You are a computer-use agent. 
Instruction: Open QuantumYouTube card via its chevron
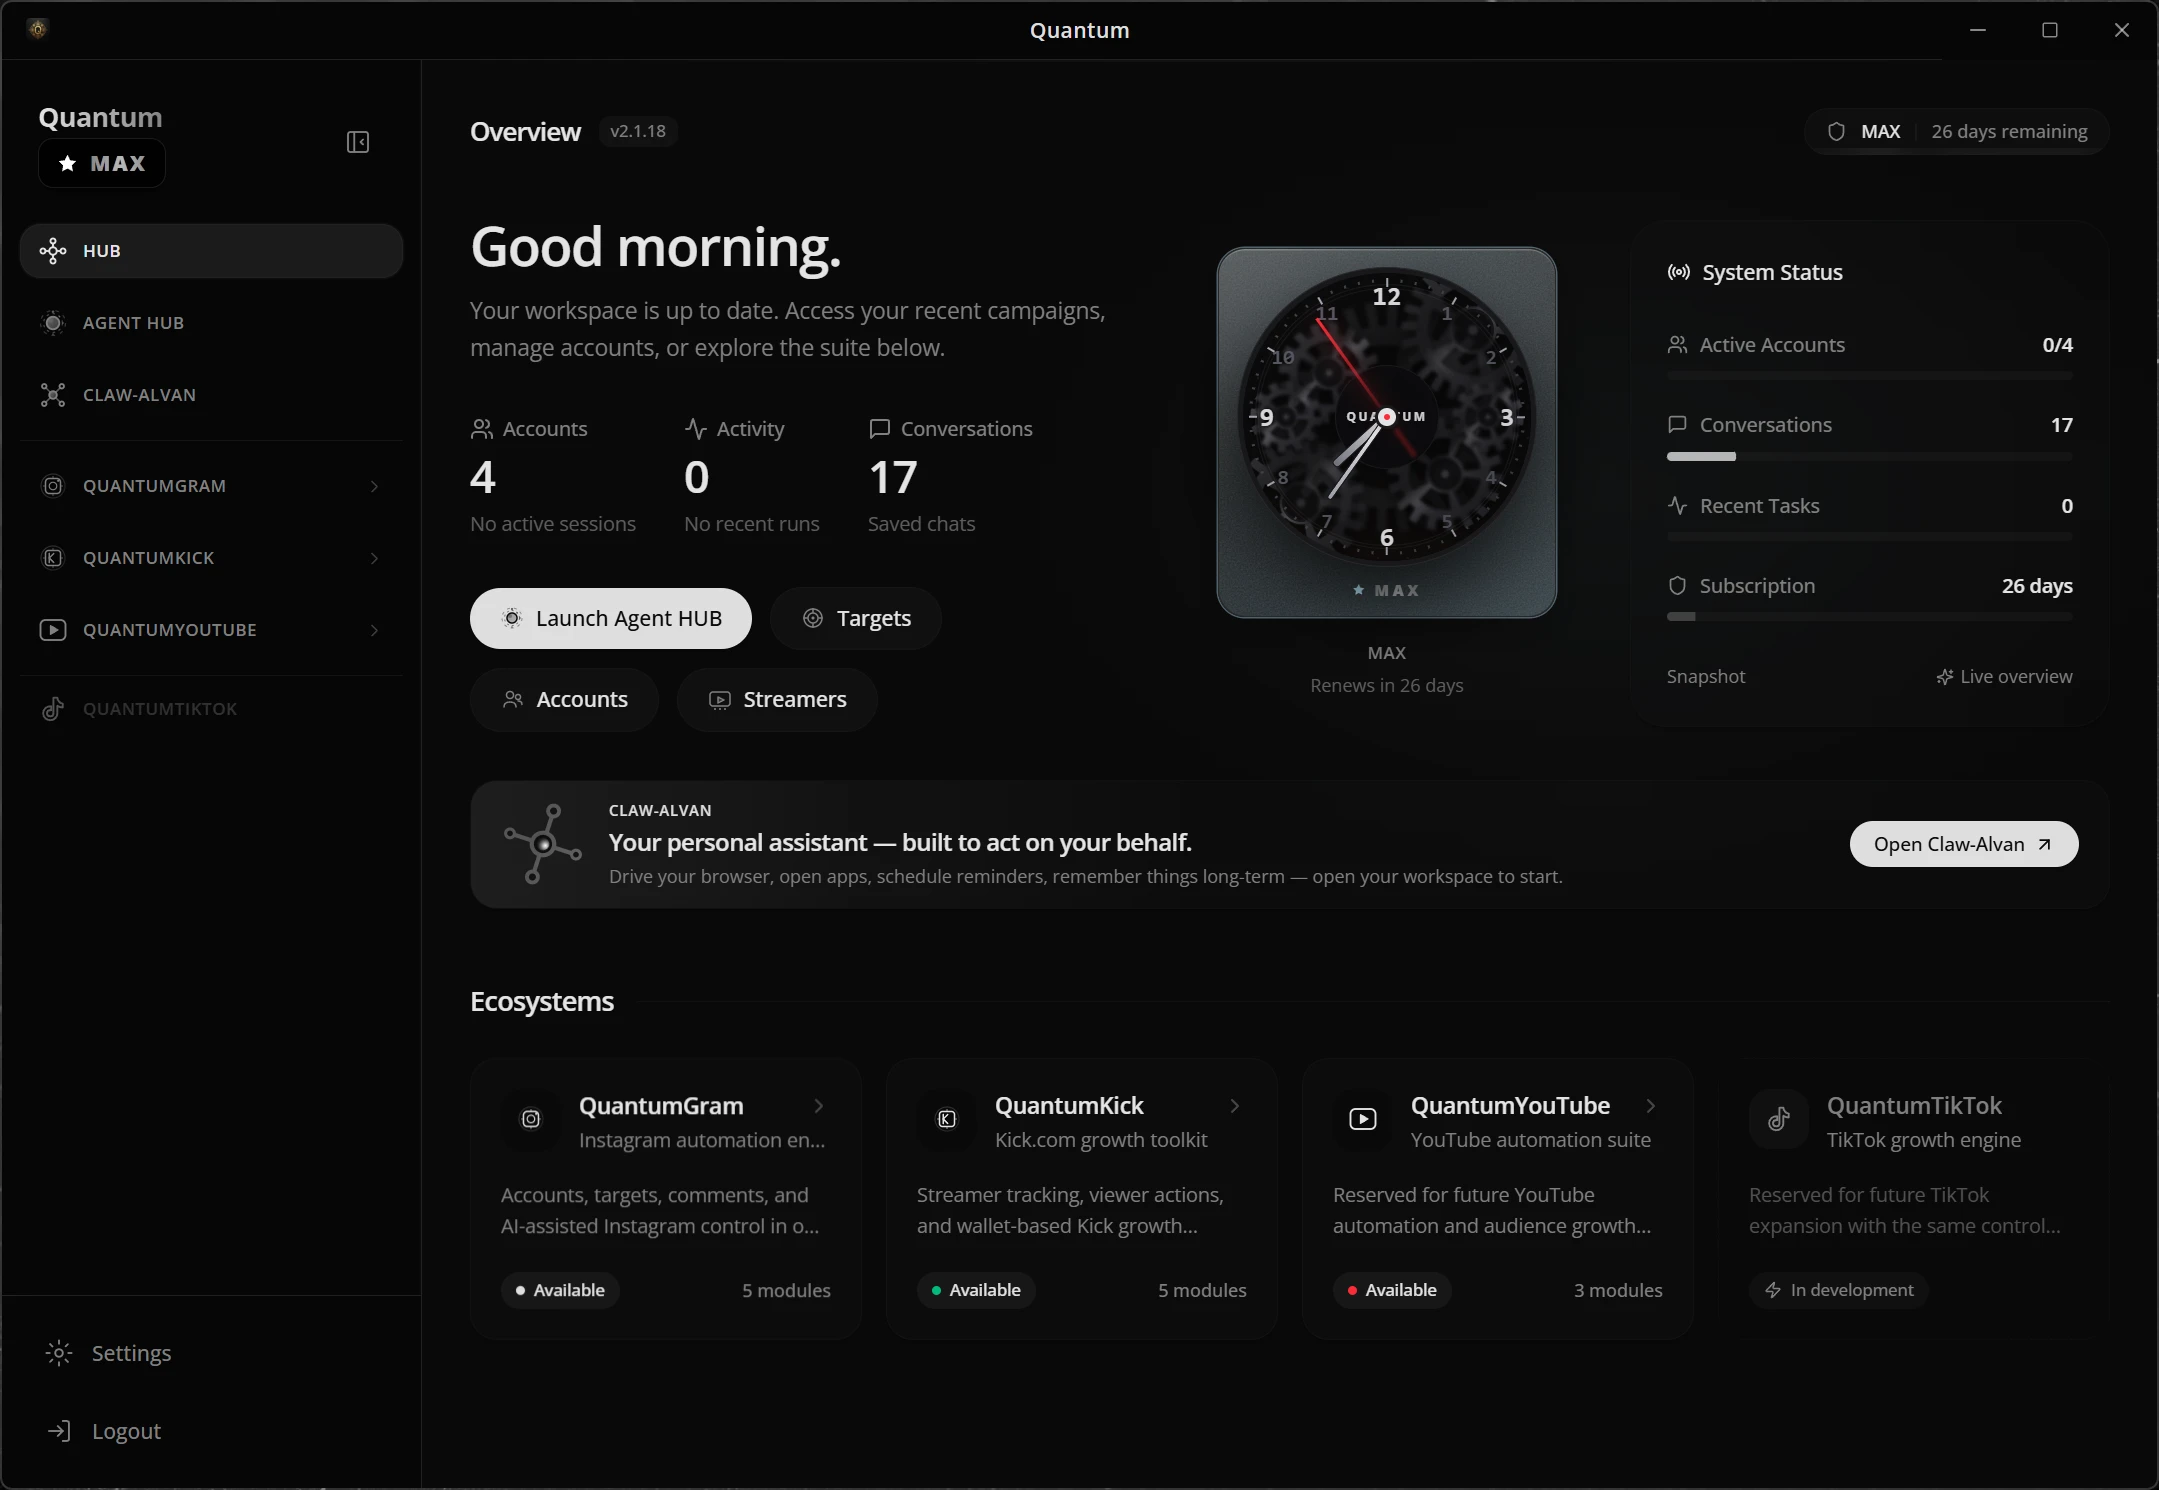[1651, 1106]
